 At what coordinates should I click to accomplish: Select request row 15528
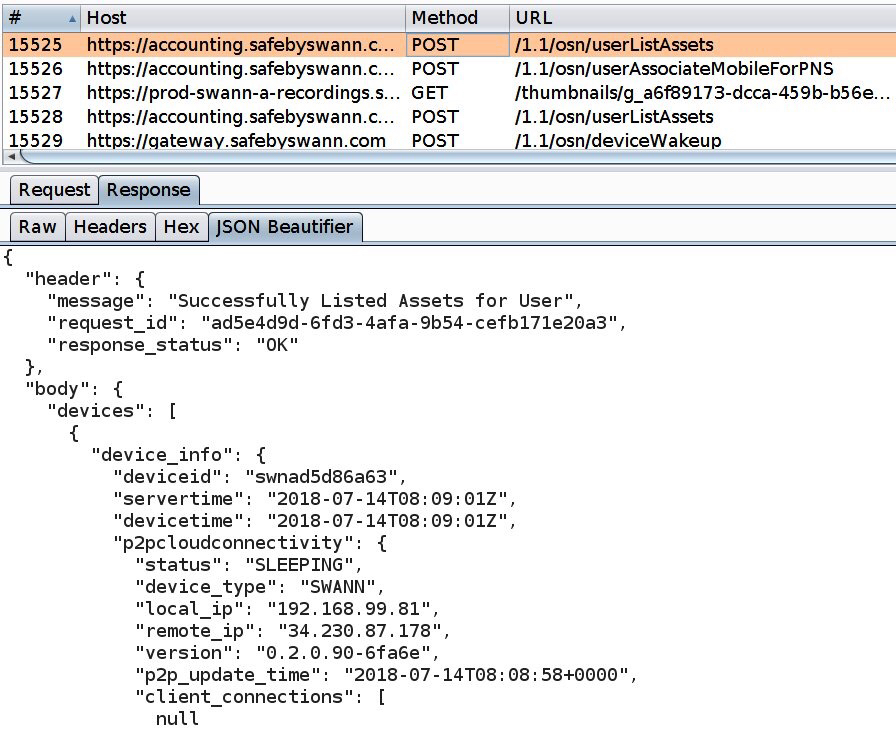tap(448, 117)
